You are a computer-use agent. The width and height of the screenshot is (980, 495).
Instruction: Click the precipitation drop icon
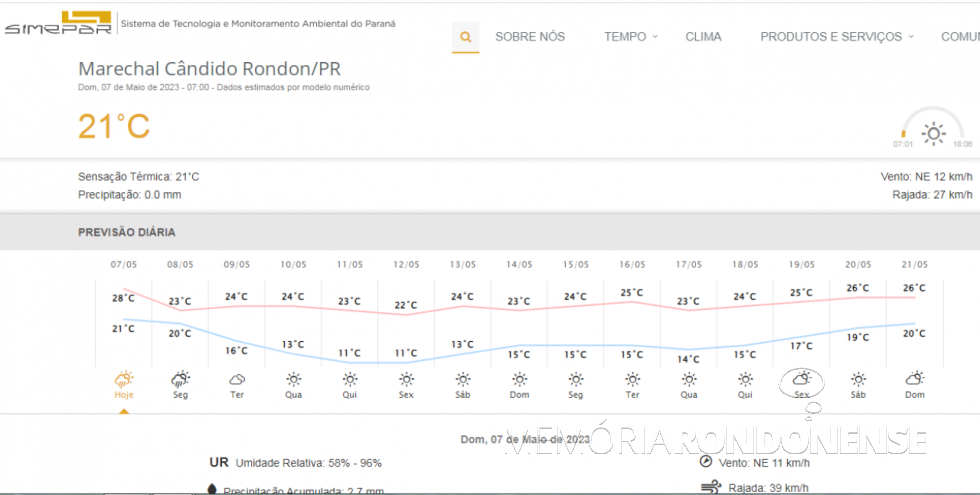pyautogui.click(x=212, y=489)
